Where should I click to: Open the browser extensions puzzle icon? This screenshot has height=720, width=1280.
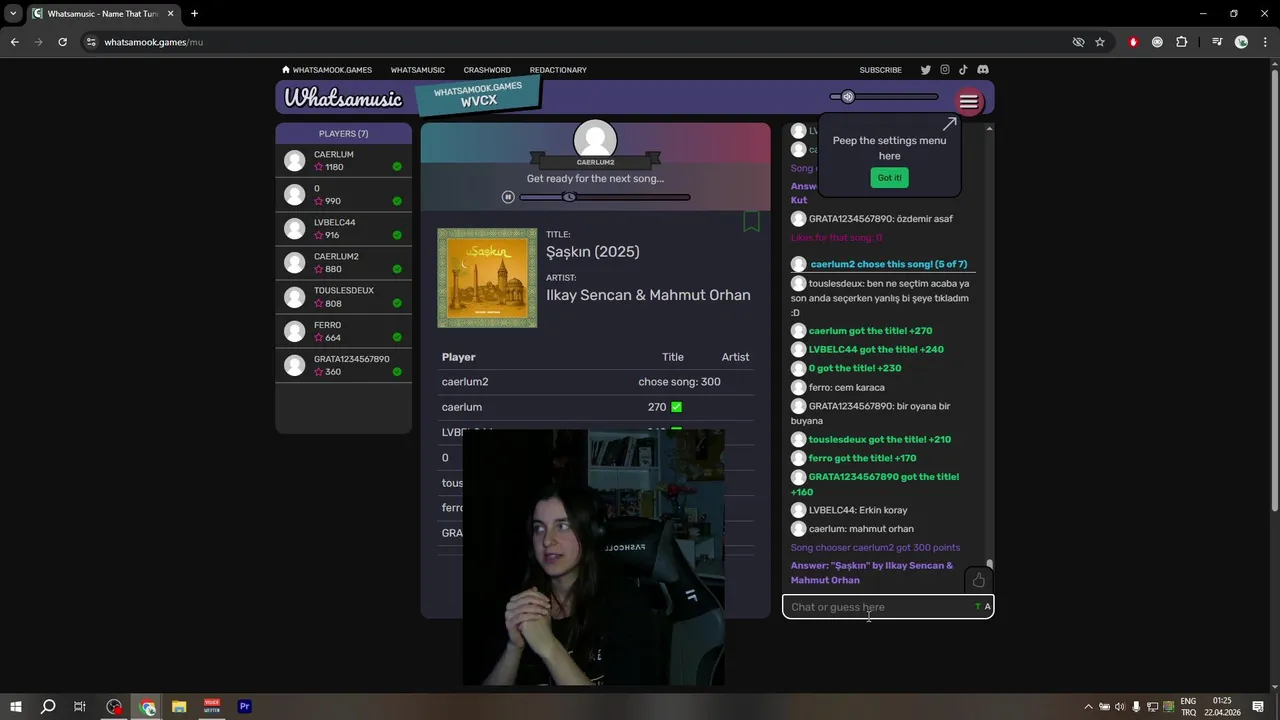click(x=1181, y=42)
